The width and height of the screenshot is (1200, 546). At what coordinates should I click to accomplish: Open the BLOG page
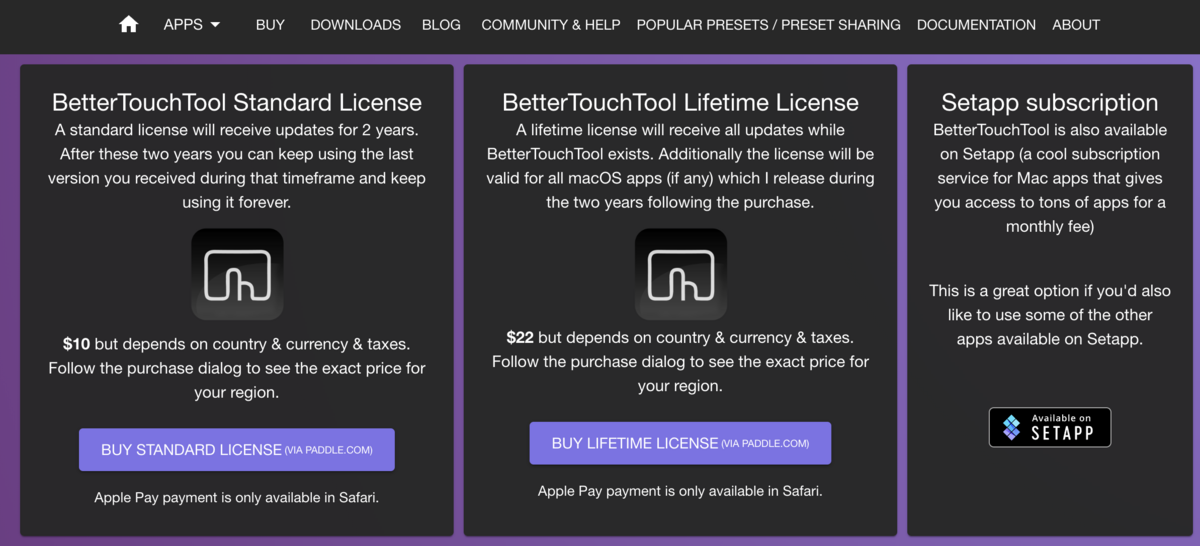point(441,24)
